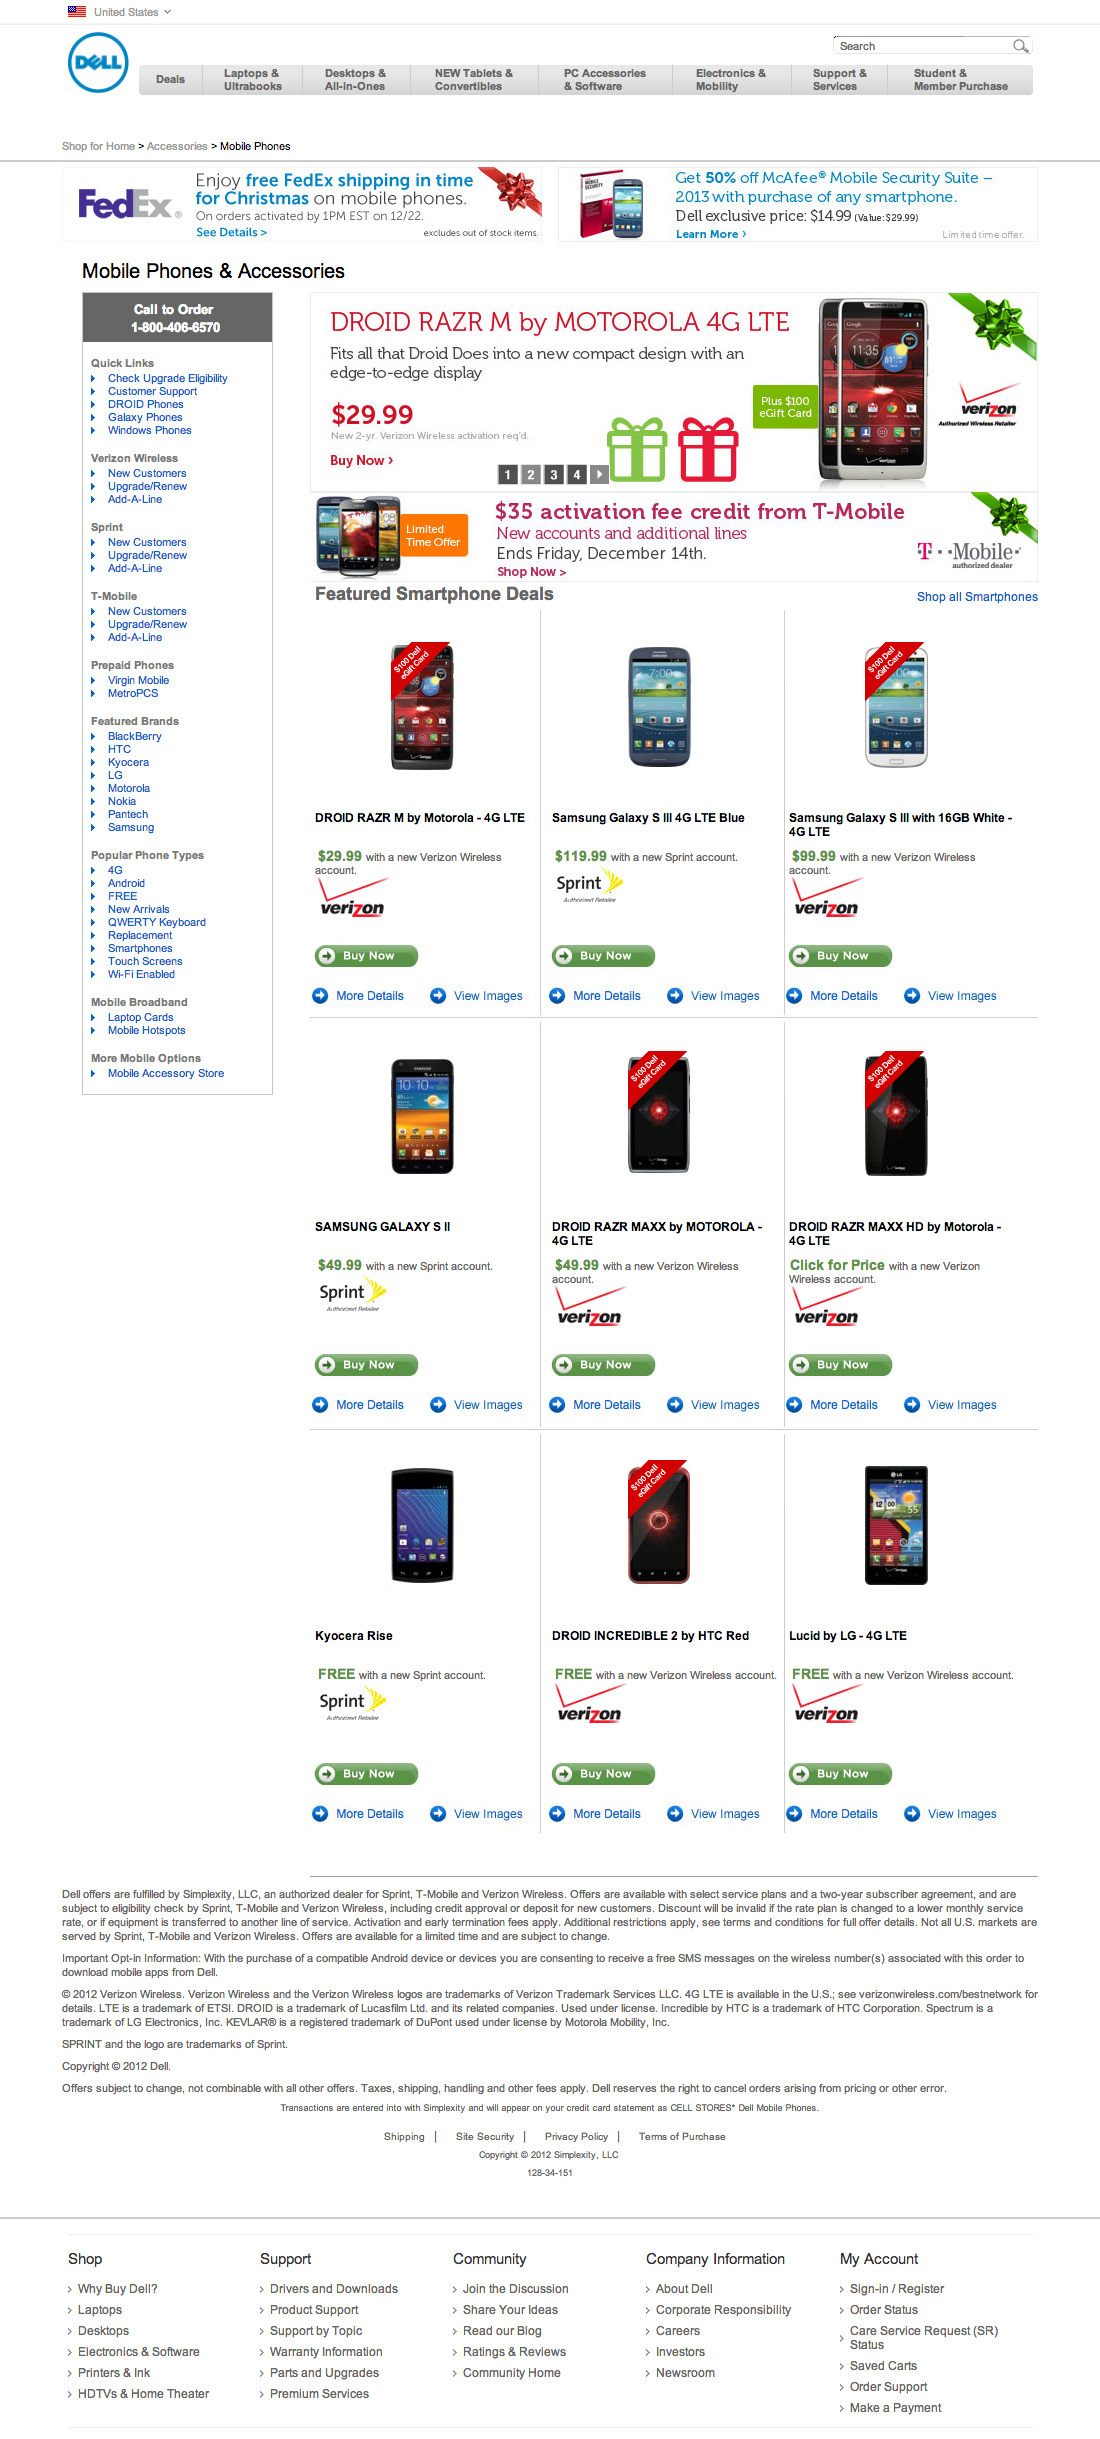The width and height of the screenshot is (1100, 2439).
Task: Open the Privacy Policy footer link
Action: pos(576,2137)
